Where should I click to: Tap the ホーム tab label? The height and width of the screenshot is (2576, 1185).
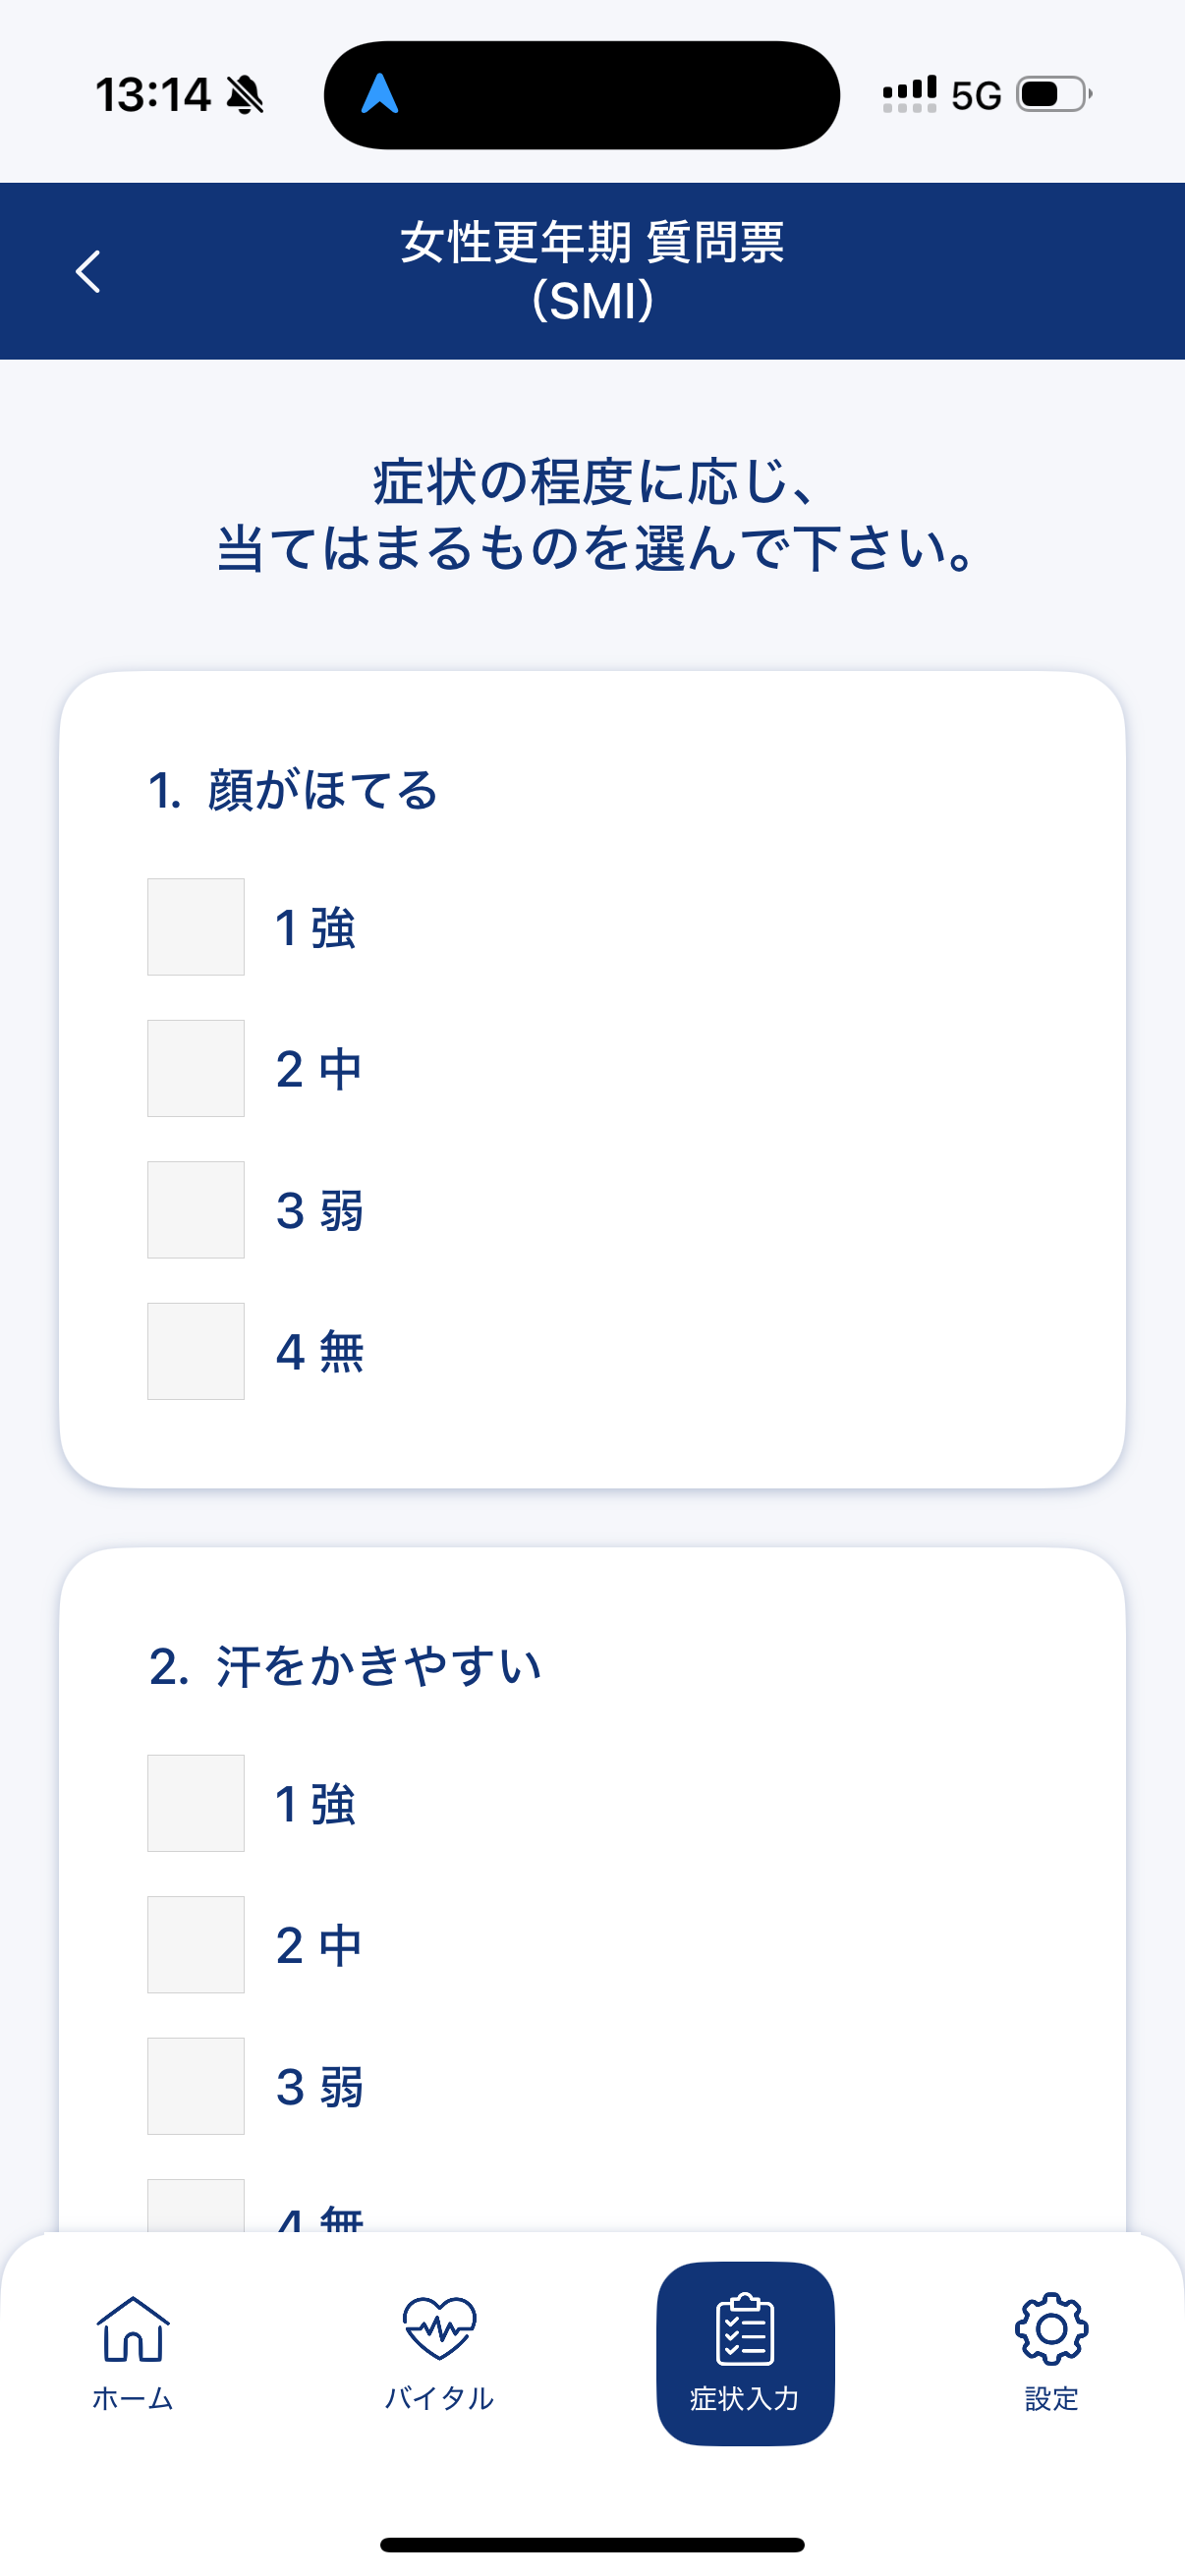[x=133, y=2398]
